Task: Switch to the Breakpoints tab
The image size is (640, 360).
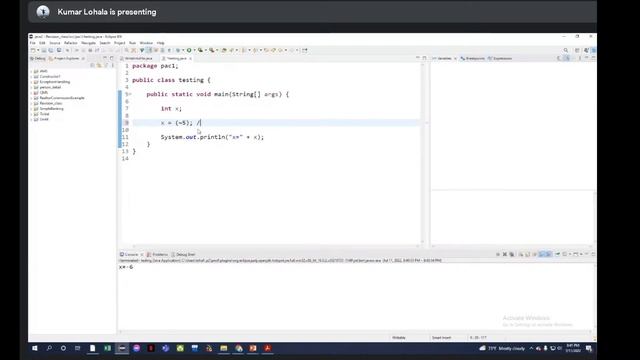Action: tap(472, 58)
